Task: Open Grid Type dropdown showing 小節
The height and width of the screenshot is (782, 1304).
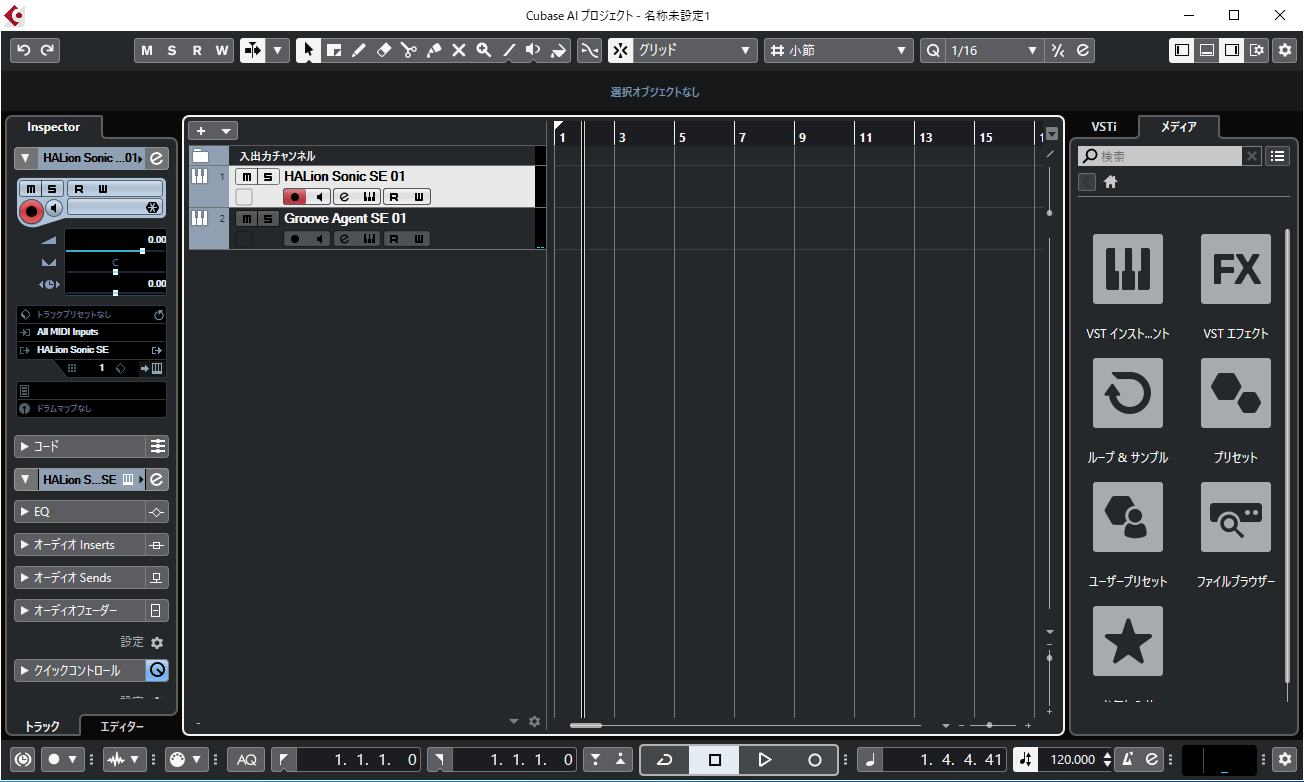Action: 839,50
